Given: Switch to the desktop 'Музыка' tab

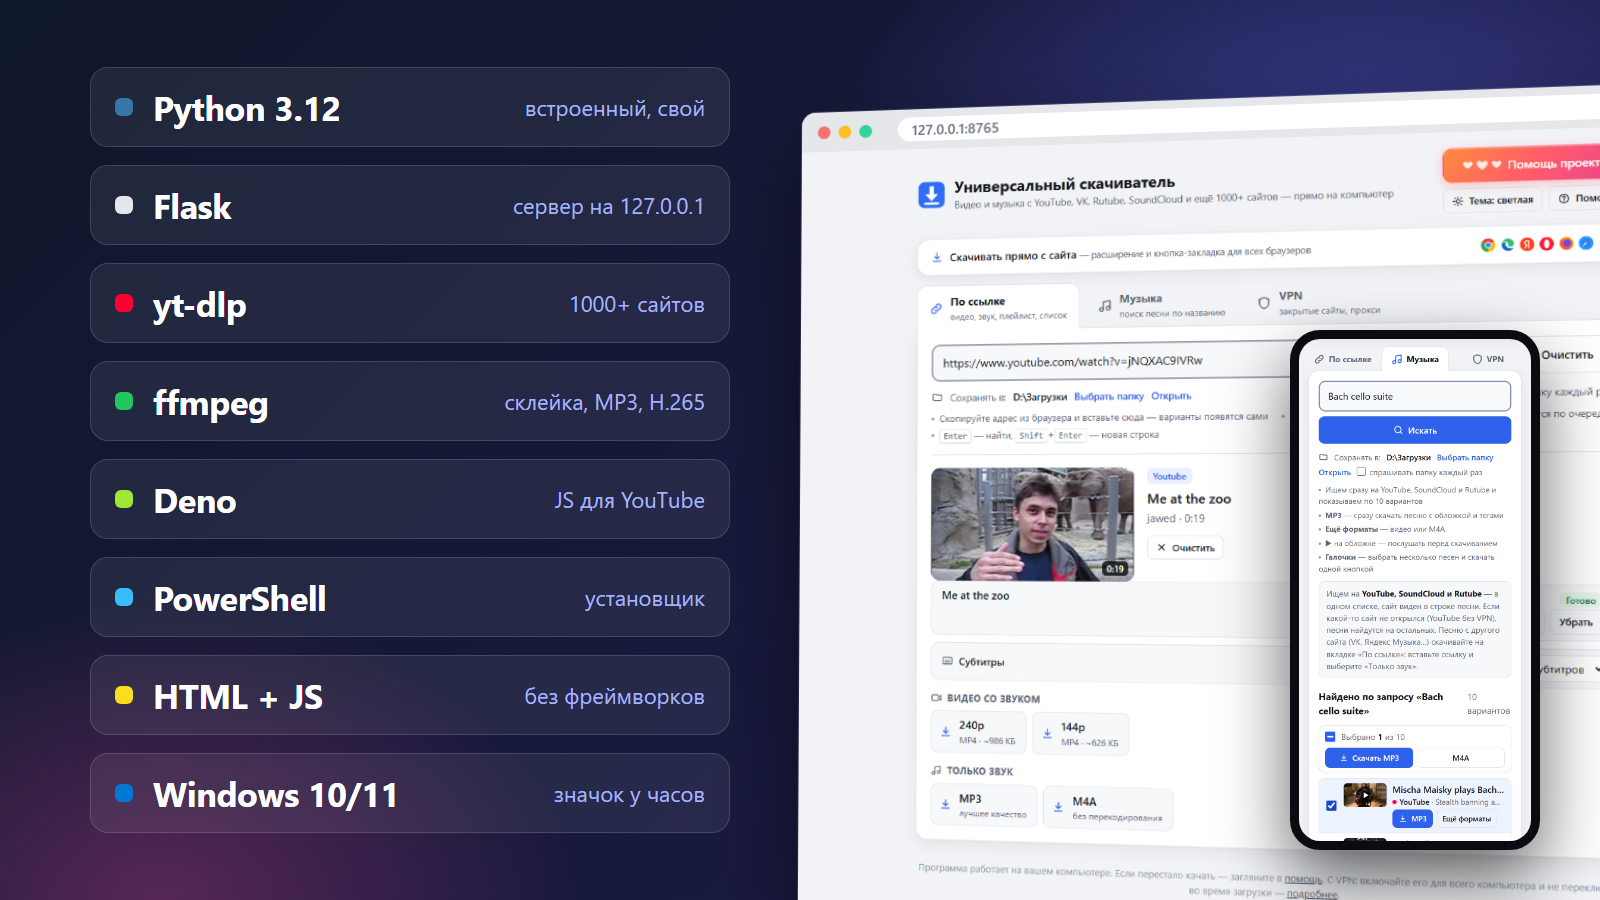Looking at the screenshot, I should [x=1161, y=305].
